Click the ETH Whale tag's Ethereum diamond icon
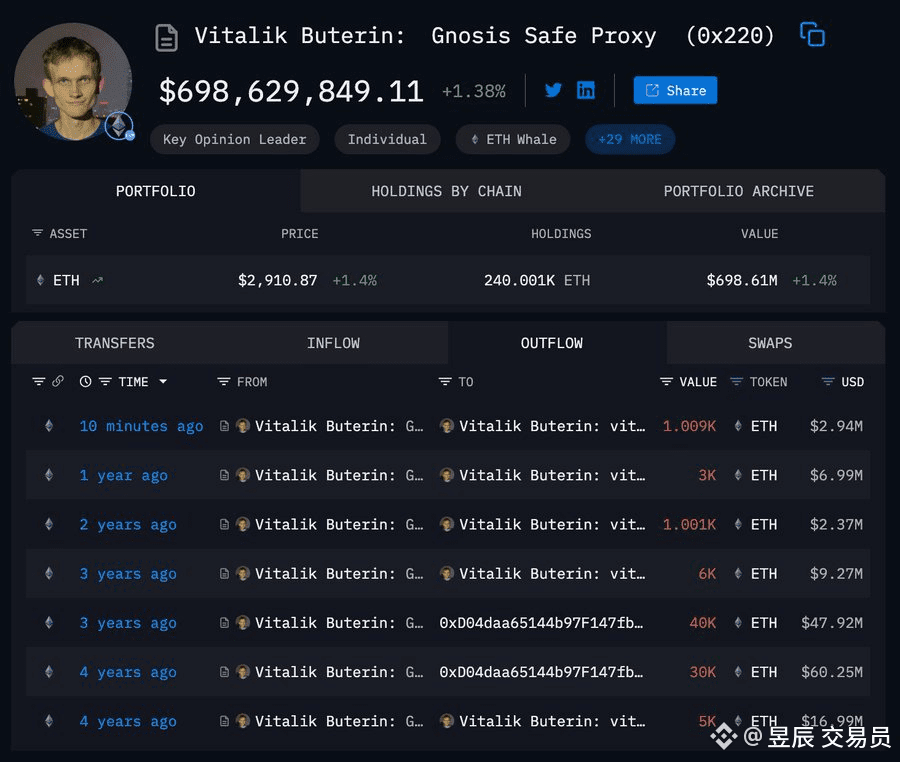The height and width of the screenshot is (762, 900). (475, 139)
